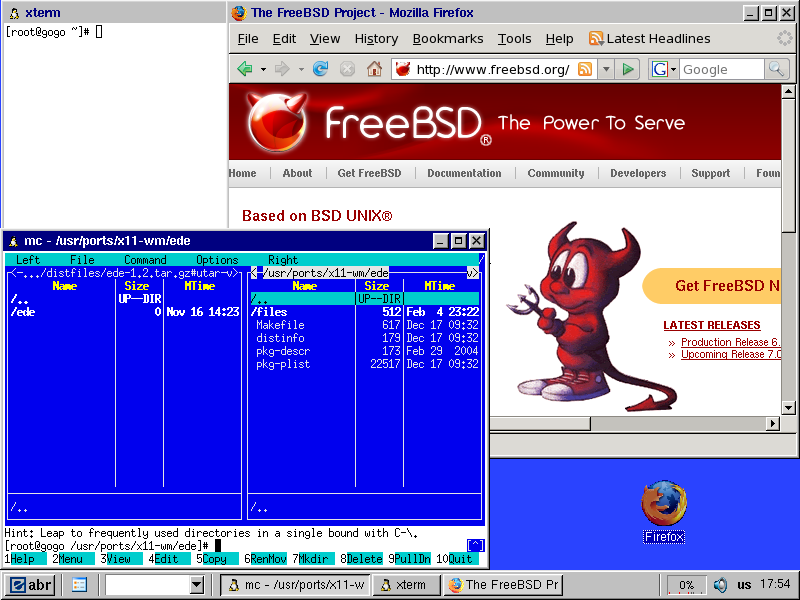Open the Firefox Help menu
This screenshot has height=600, width=800.
559,39
